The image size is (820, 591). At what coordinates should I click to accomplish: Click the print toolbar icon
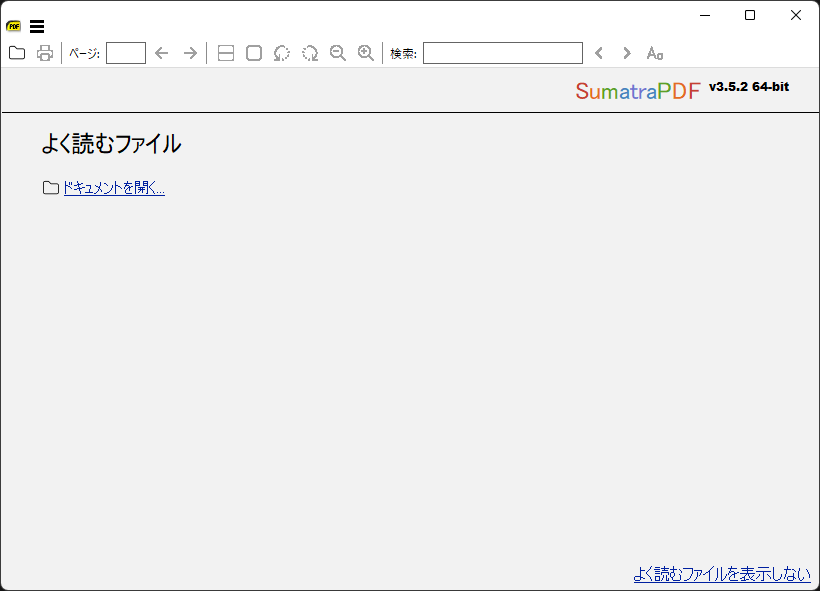point(45,53)
